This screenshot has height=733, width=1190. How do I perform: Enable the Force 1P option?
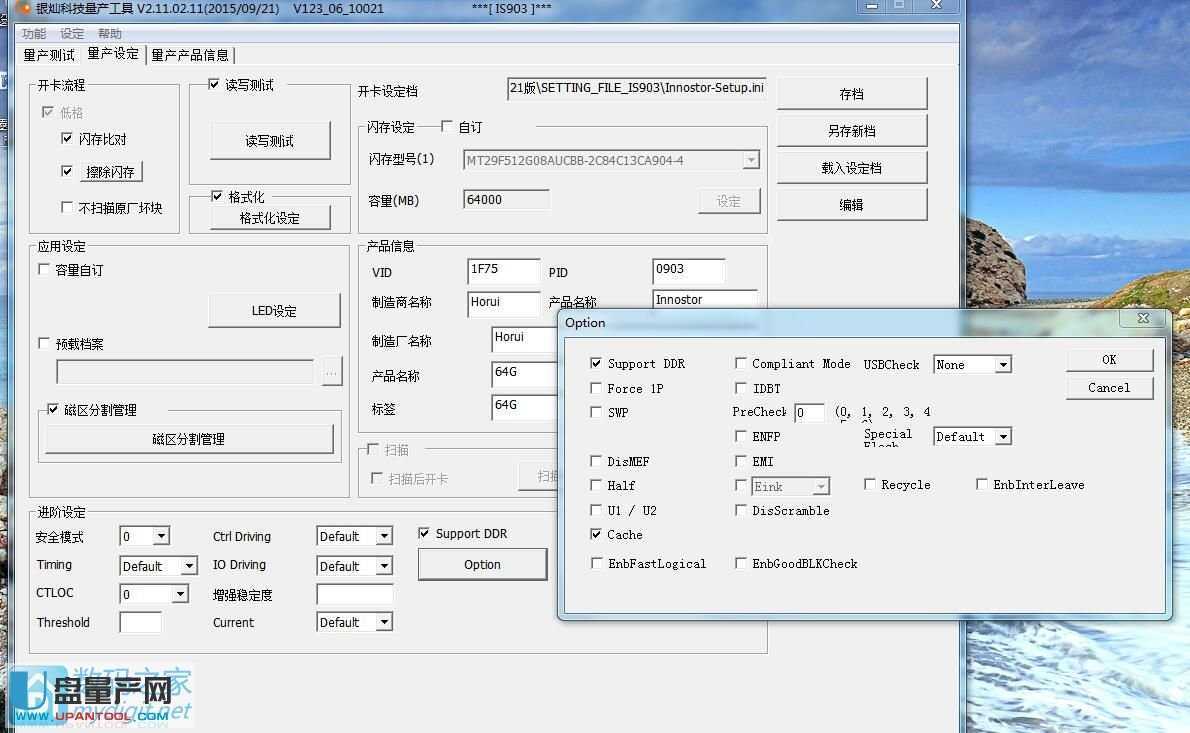point(596,388)
